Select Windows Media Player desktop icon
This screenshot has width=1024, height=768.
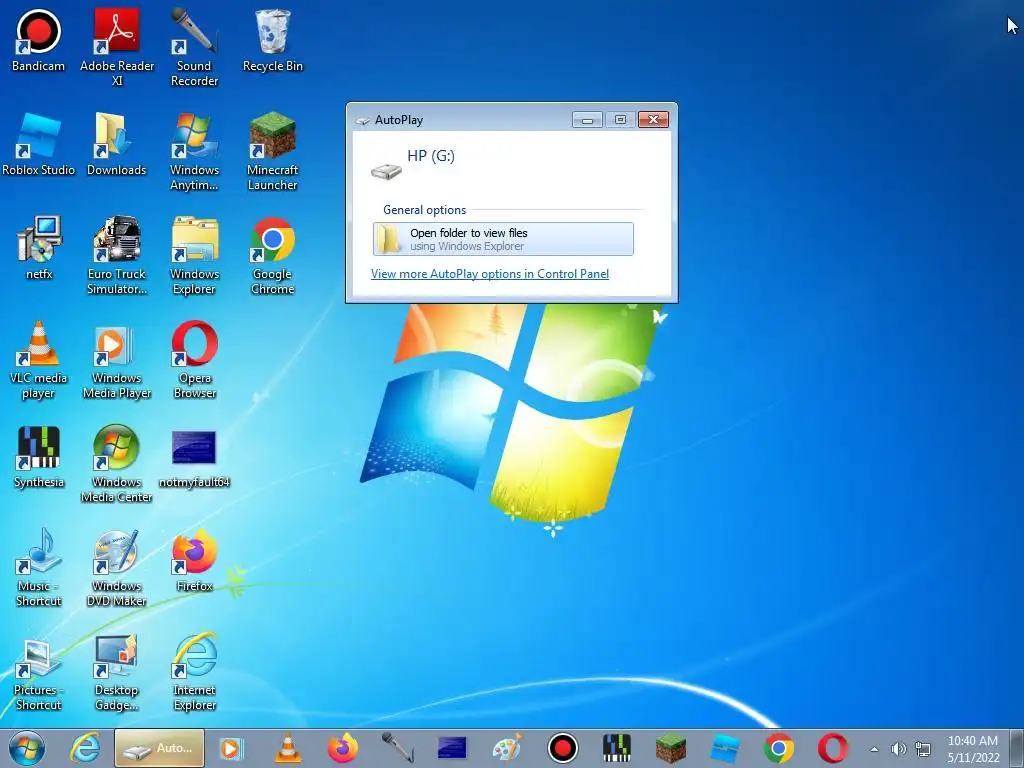117,359
